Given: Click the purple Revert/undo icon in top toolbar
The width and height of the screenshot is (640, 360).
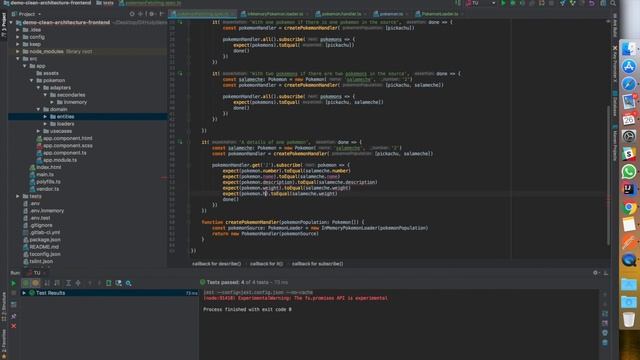Looking at the screenshot, I should (x=591, y=3).
